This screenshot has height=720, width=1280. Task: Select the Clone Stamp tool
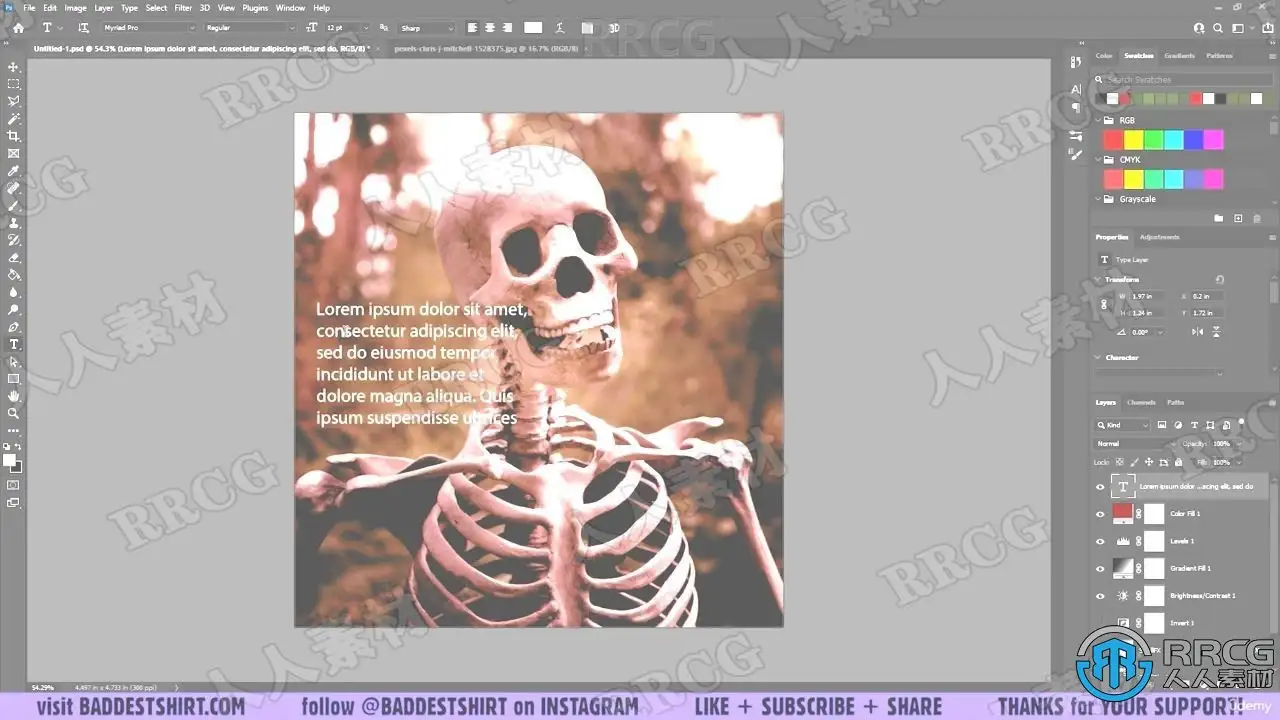[14, 223]
